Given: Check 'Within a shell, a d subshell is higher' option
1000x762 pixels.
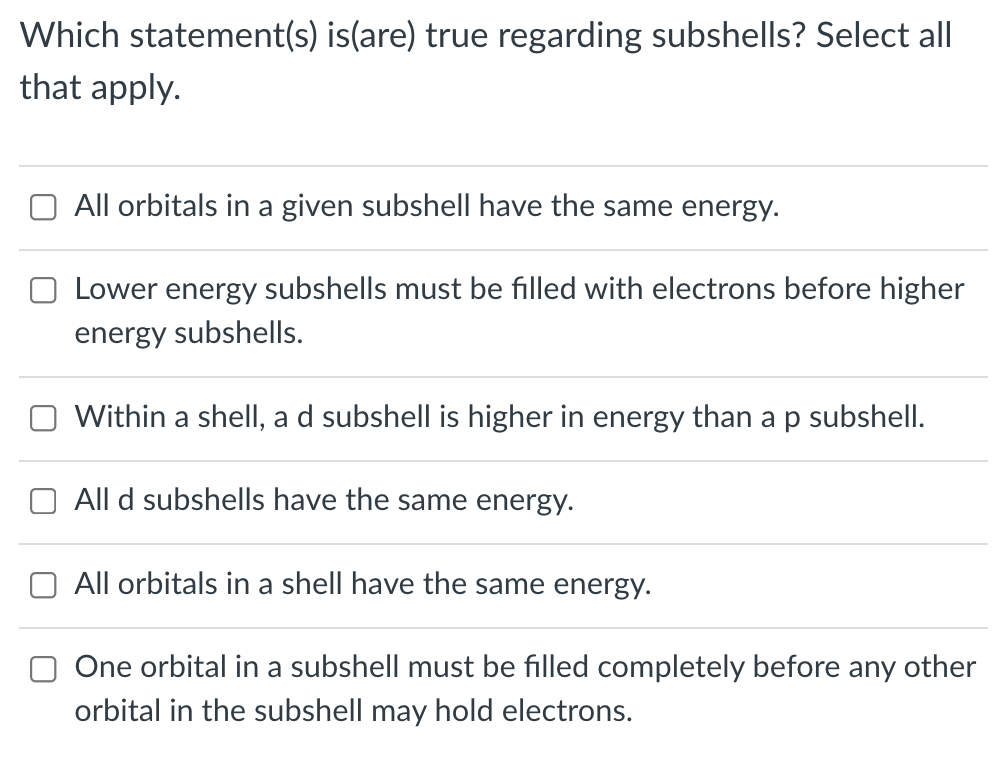Looking at the screenshot, I should coord(43,418).
